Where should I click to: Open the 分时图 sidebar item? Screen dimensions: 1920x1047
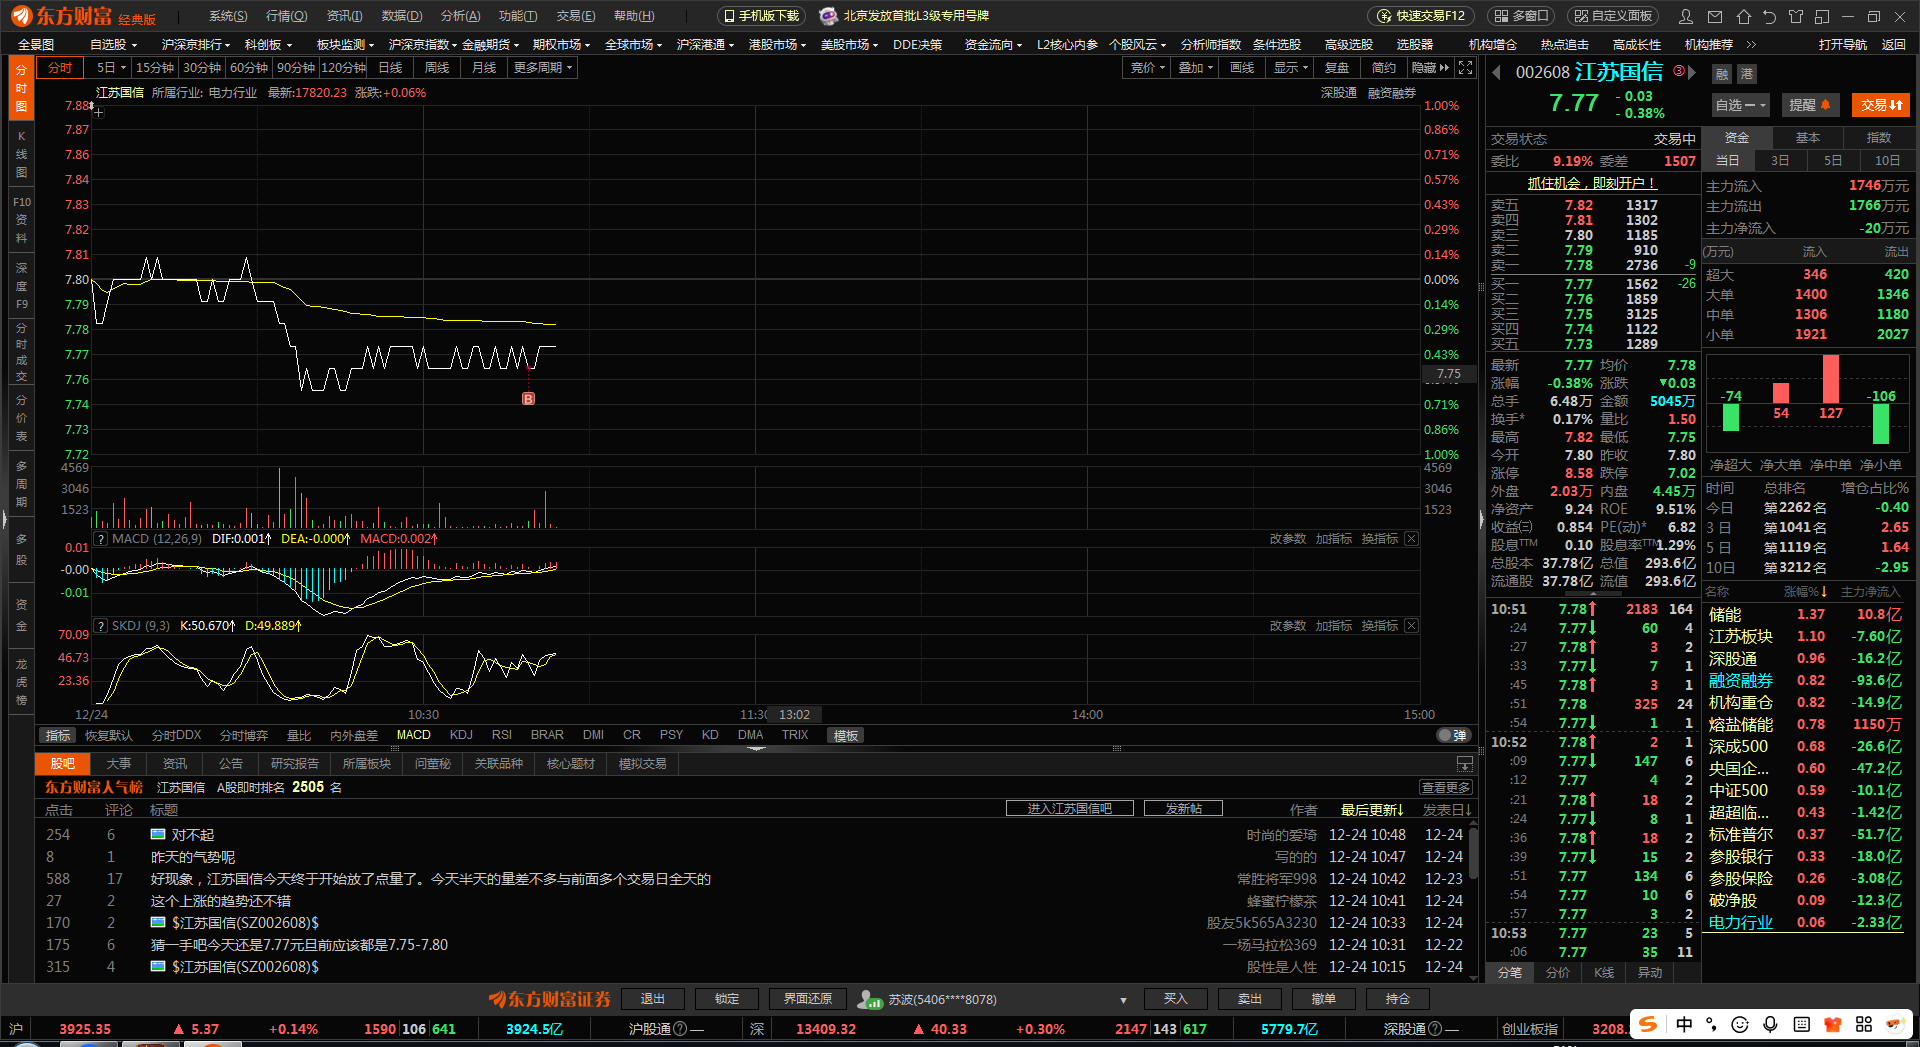coord(21,88)
